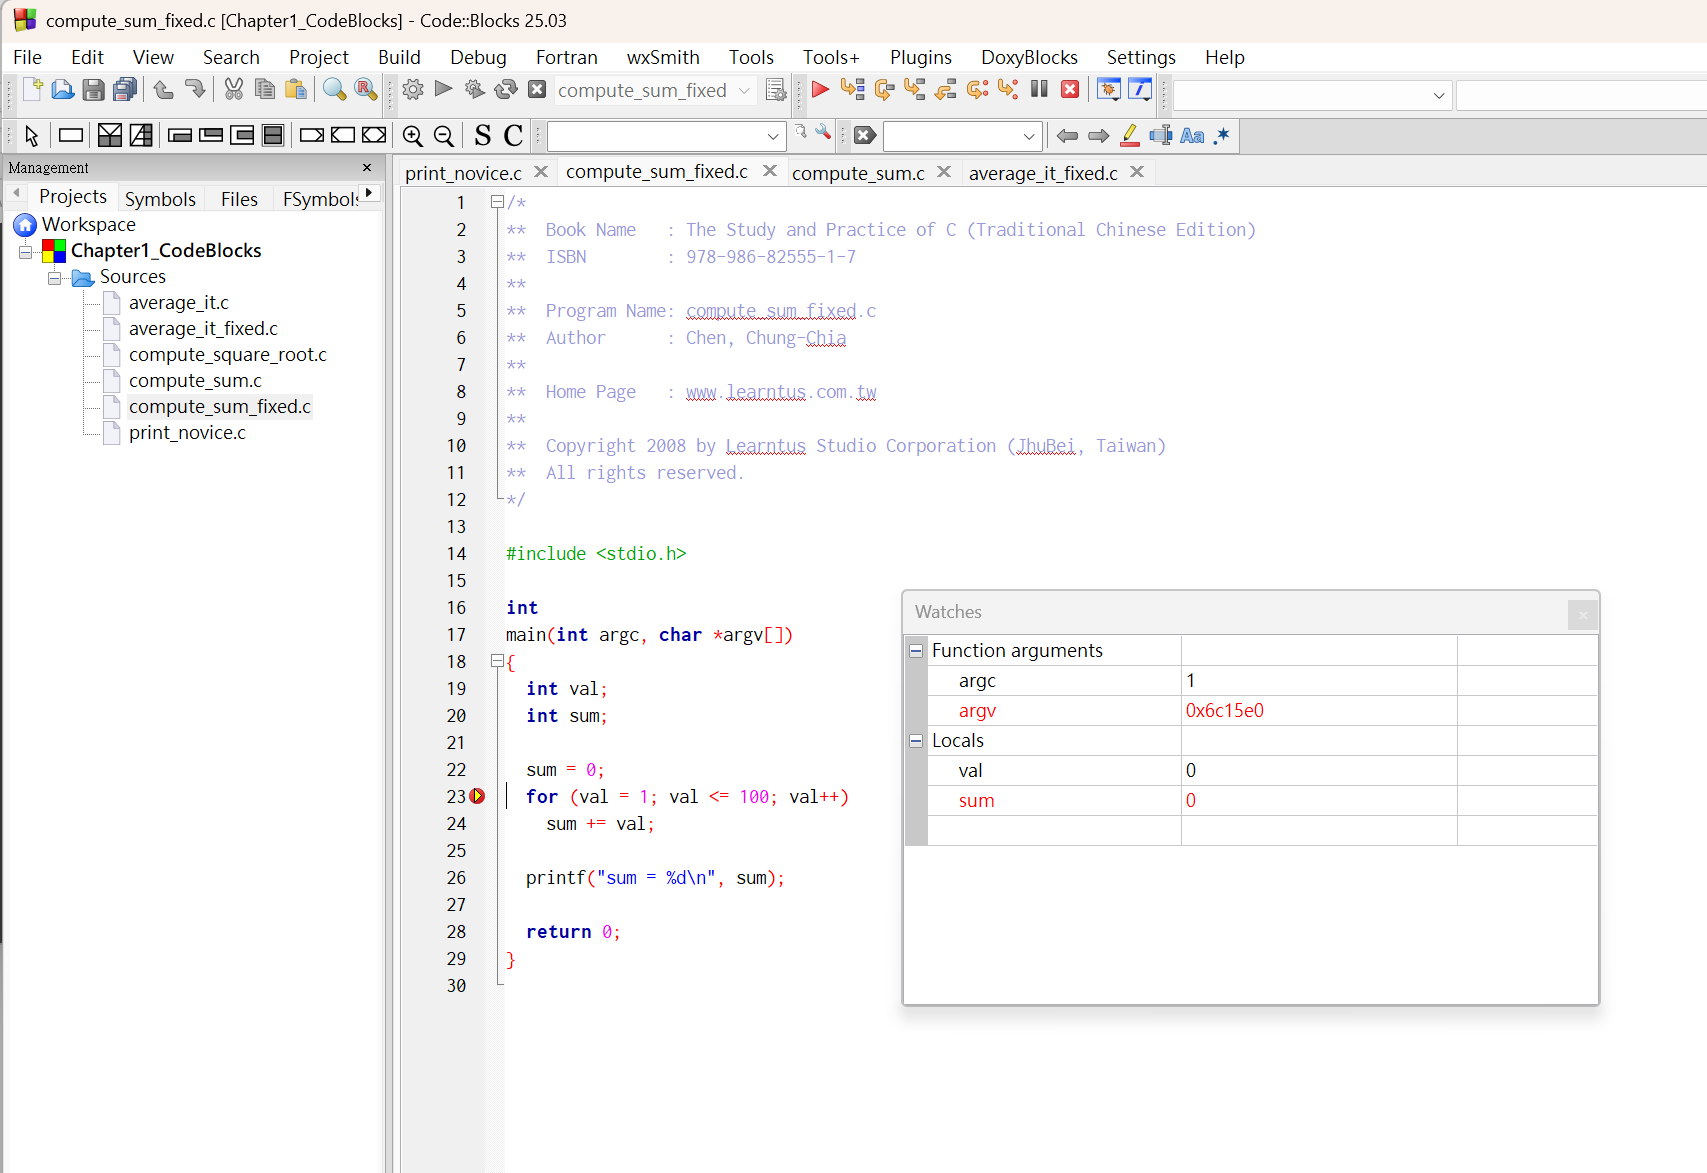Collapse the Function arguments group in Watches
Screen dimensions: 1707x1173
click(916, 651)
